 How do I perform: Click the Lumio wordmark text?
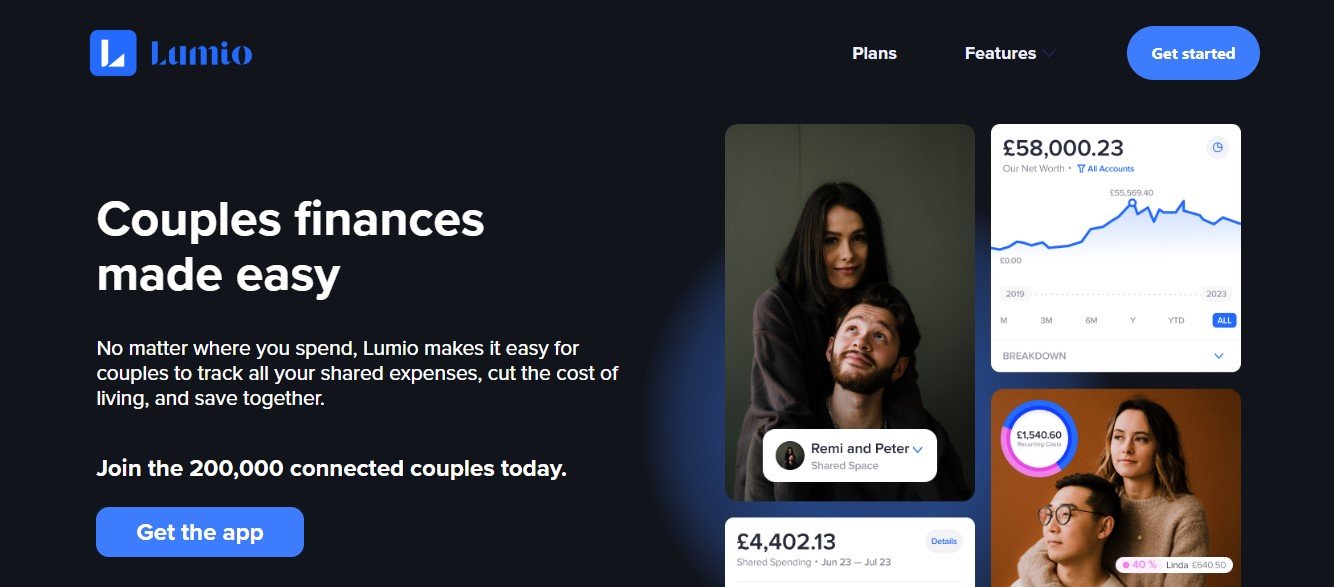tap(201, 54)
